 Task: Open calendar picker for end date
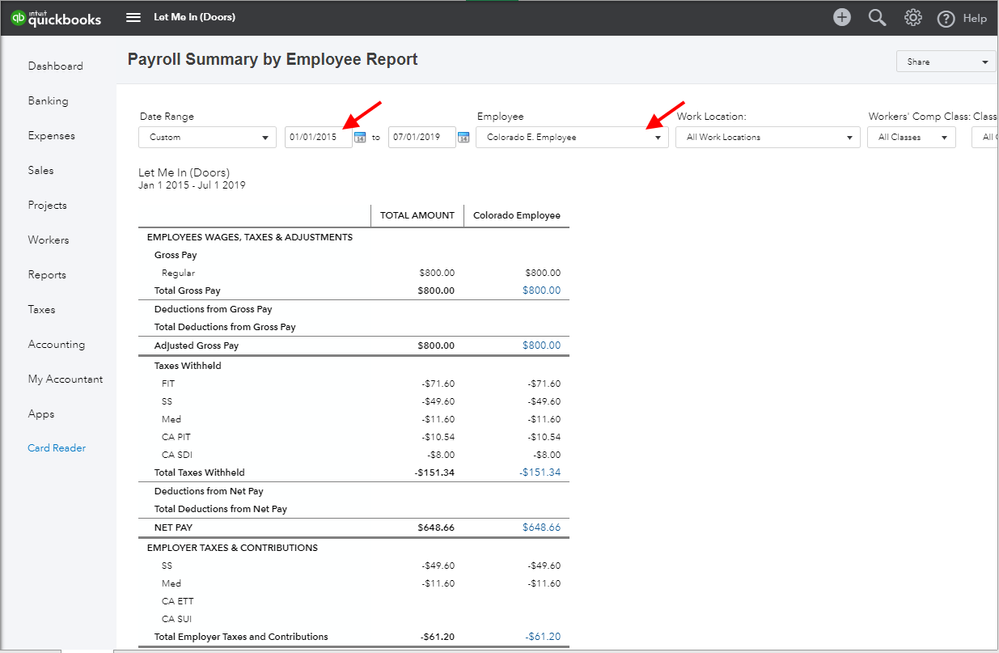pos(464,137)
